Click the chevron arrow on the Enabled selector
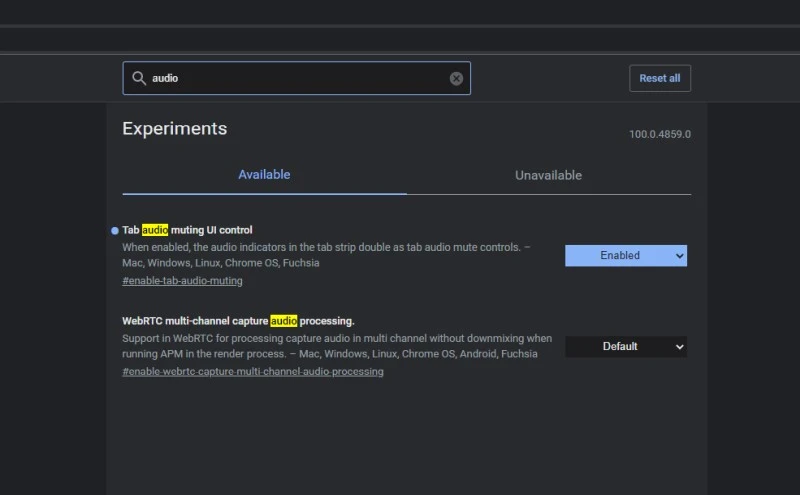The height and width of the screenshot is (495, 800). coord(680,256)
